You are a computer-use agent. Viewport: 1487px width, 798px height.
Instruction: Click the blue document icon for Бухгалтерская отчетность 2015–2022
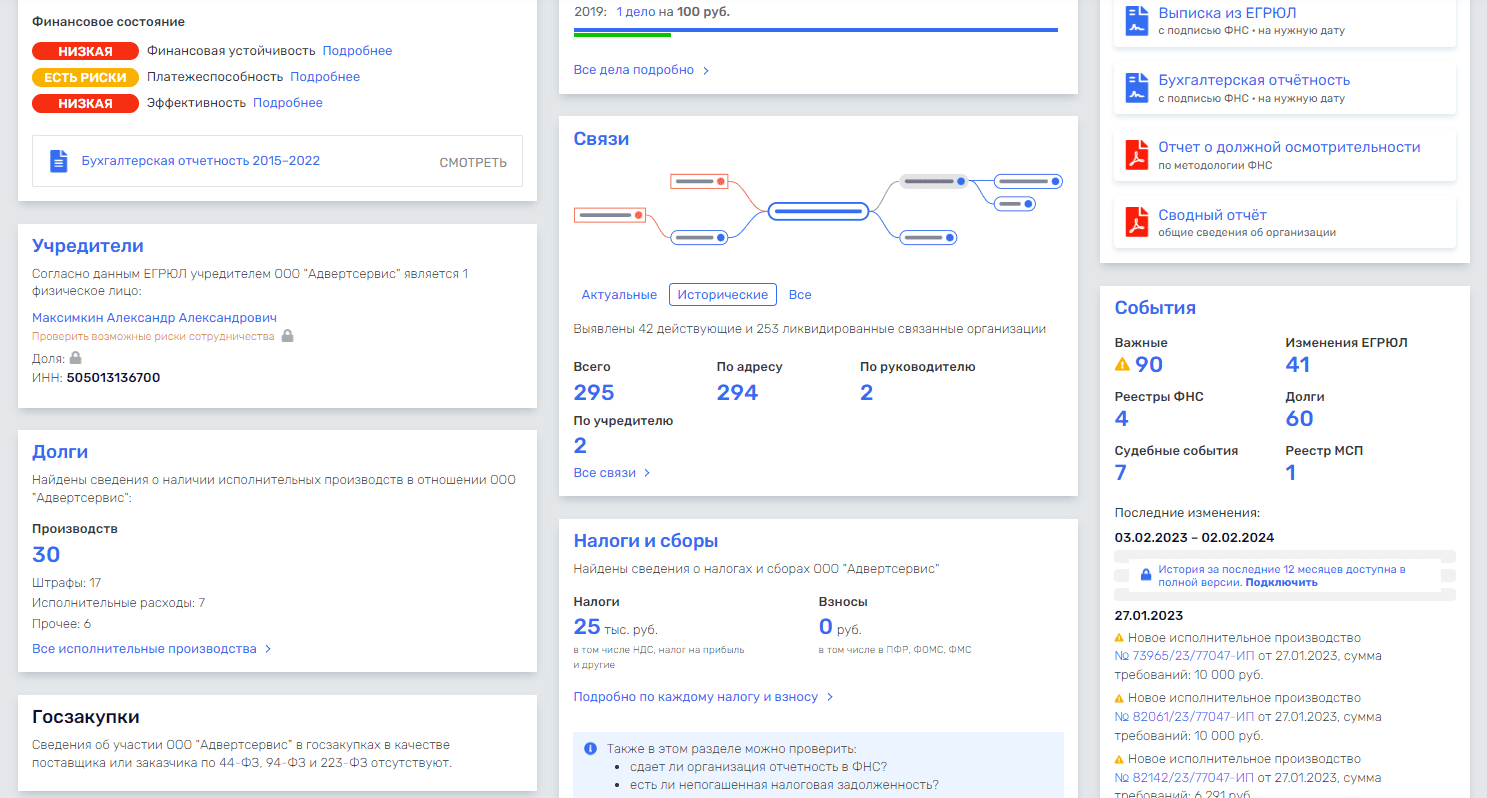[x=59, y=161]
